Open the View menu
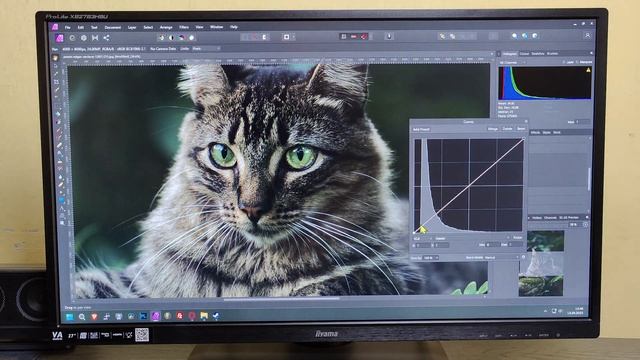Screen dimensions: 640x360 click(x=199, y=27)
